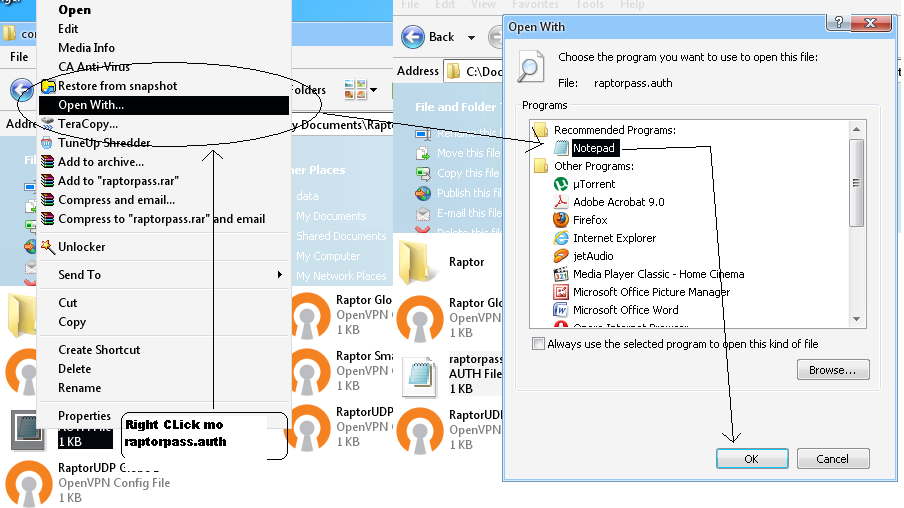Click the Back button in Explorer
This screenshot has height=508, width=904.
click(428, 37)
